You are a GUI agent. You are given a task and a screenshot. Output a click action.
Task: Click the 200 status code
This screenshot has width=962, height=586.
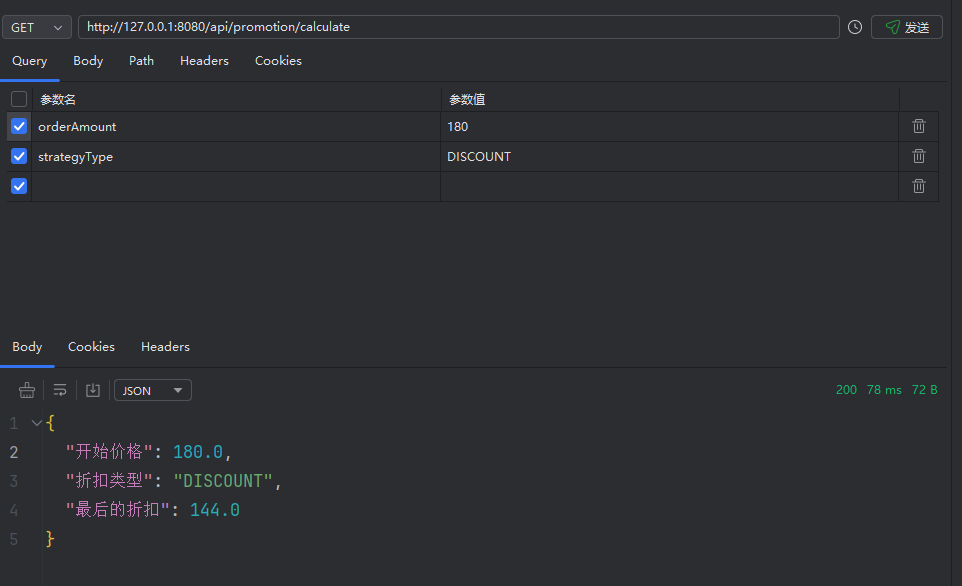tap(846, 390)
